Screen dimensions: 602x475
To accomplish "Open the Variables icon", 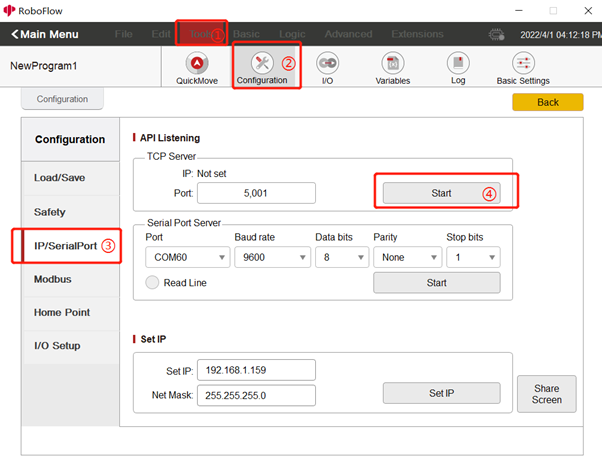I will [x=392, y=64].
